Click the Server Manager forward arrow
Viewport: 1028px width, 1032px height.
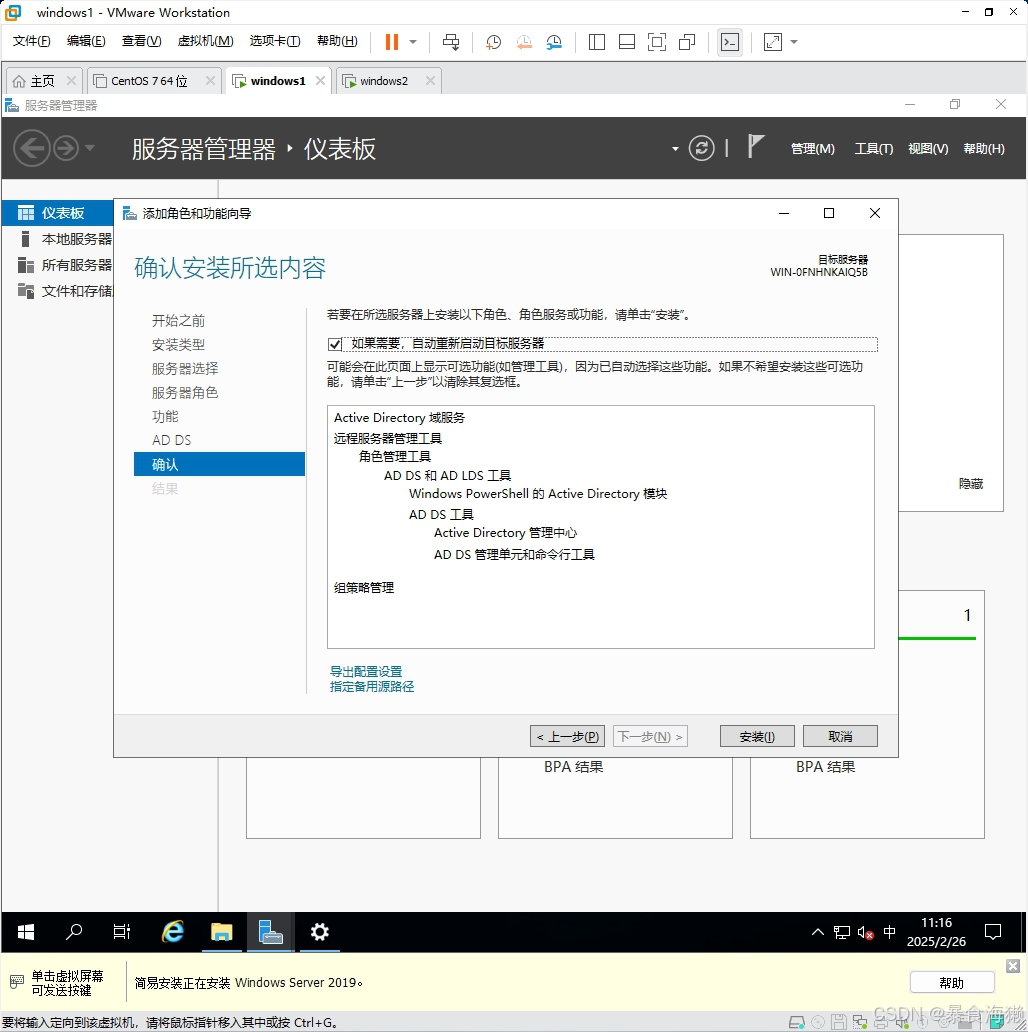tap(66, 148)
